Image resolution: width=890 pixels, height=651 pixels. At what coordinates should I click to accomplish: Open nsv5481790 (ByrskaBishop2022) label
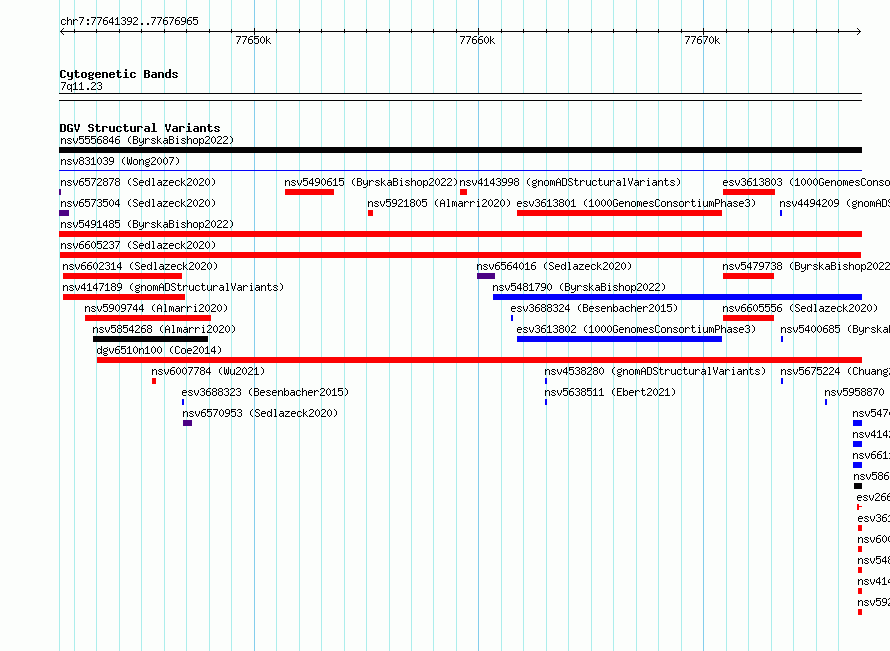(x=579, y=287)
